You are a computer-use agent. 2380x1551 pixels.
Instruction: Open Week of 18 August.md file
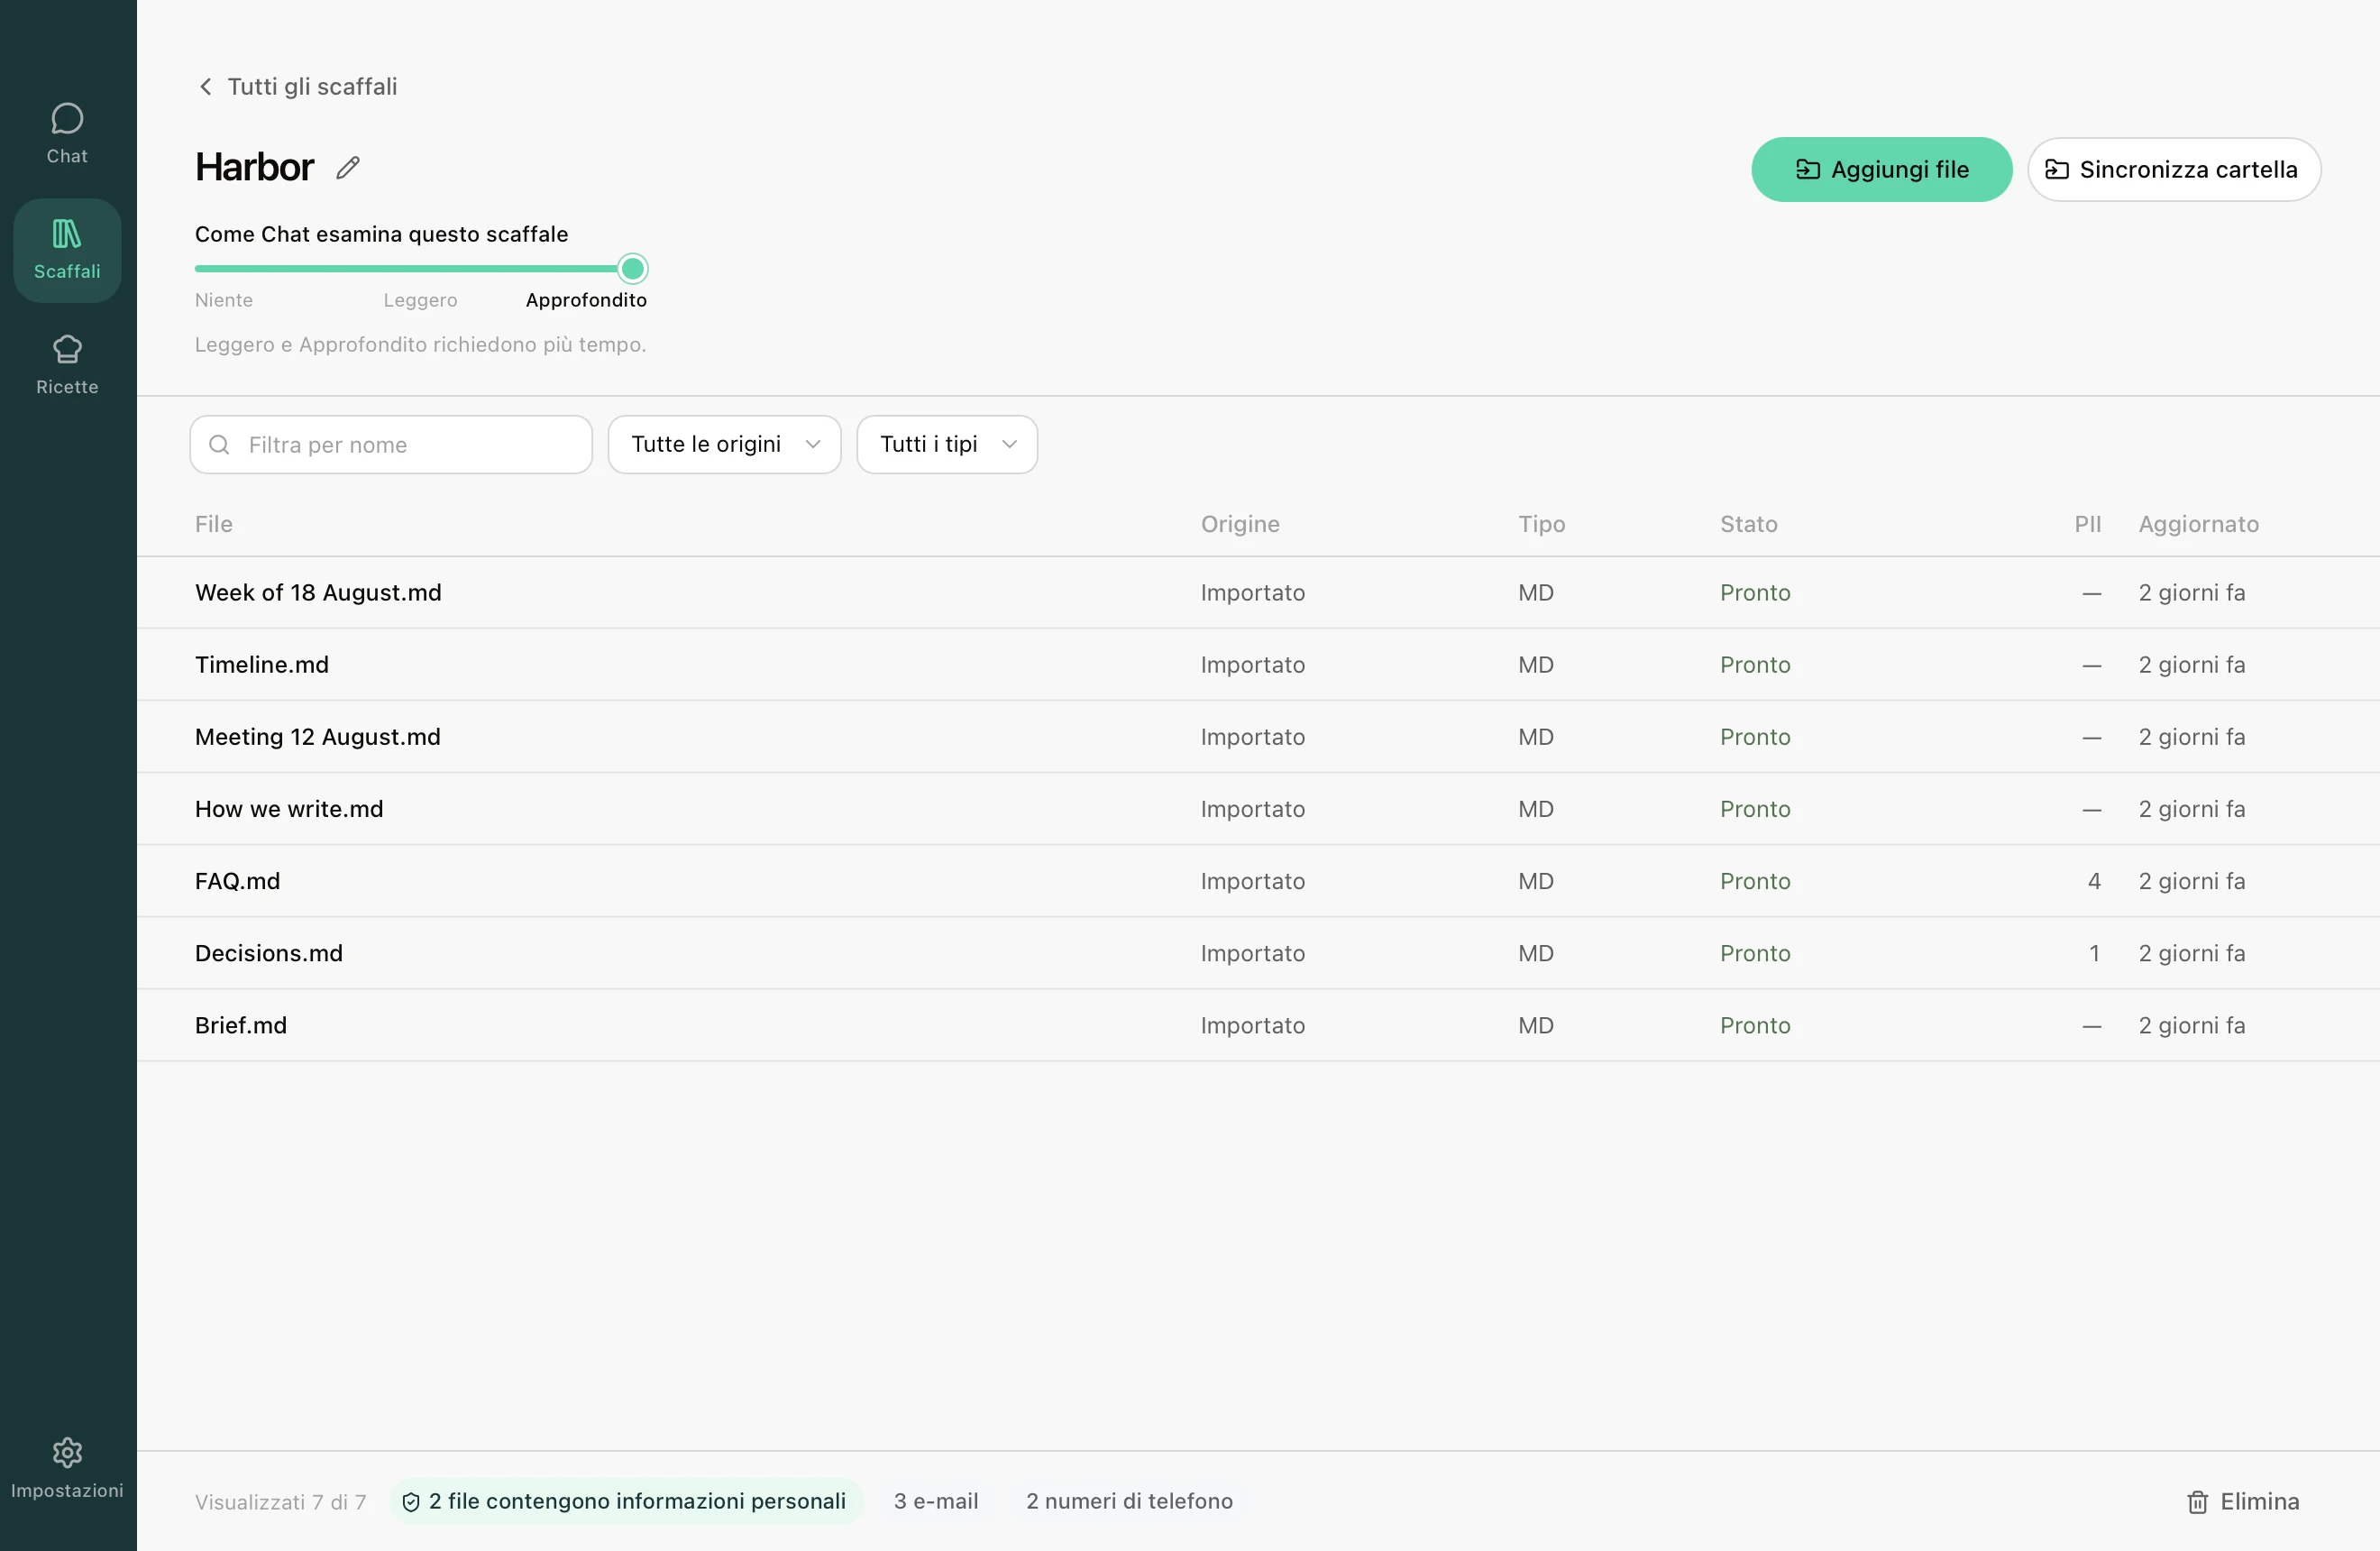tap(1258, 593)
